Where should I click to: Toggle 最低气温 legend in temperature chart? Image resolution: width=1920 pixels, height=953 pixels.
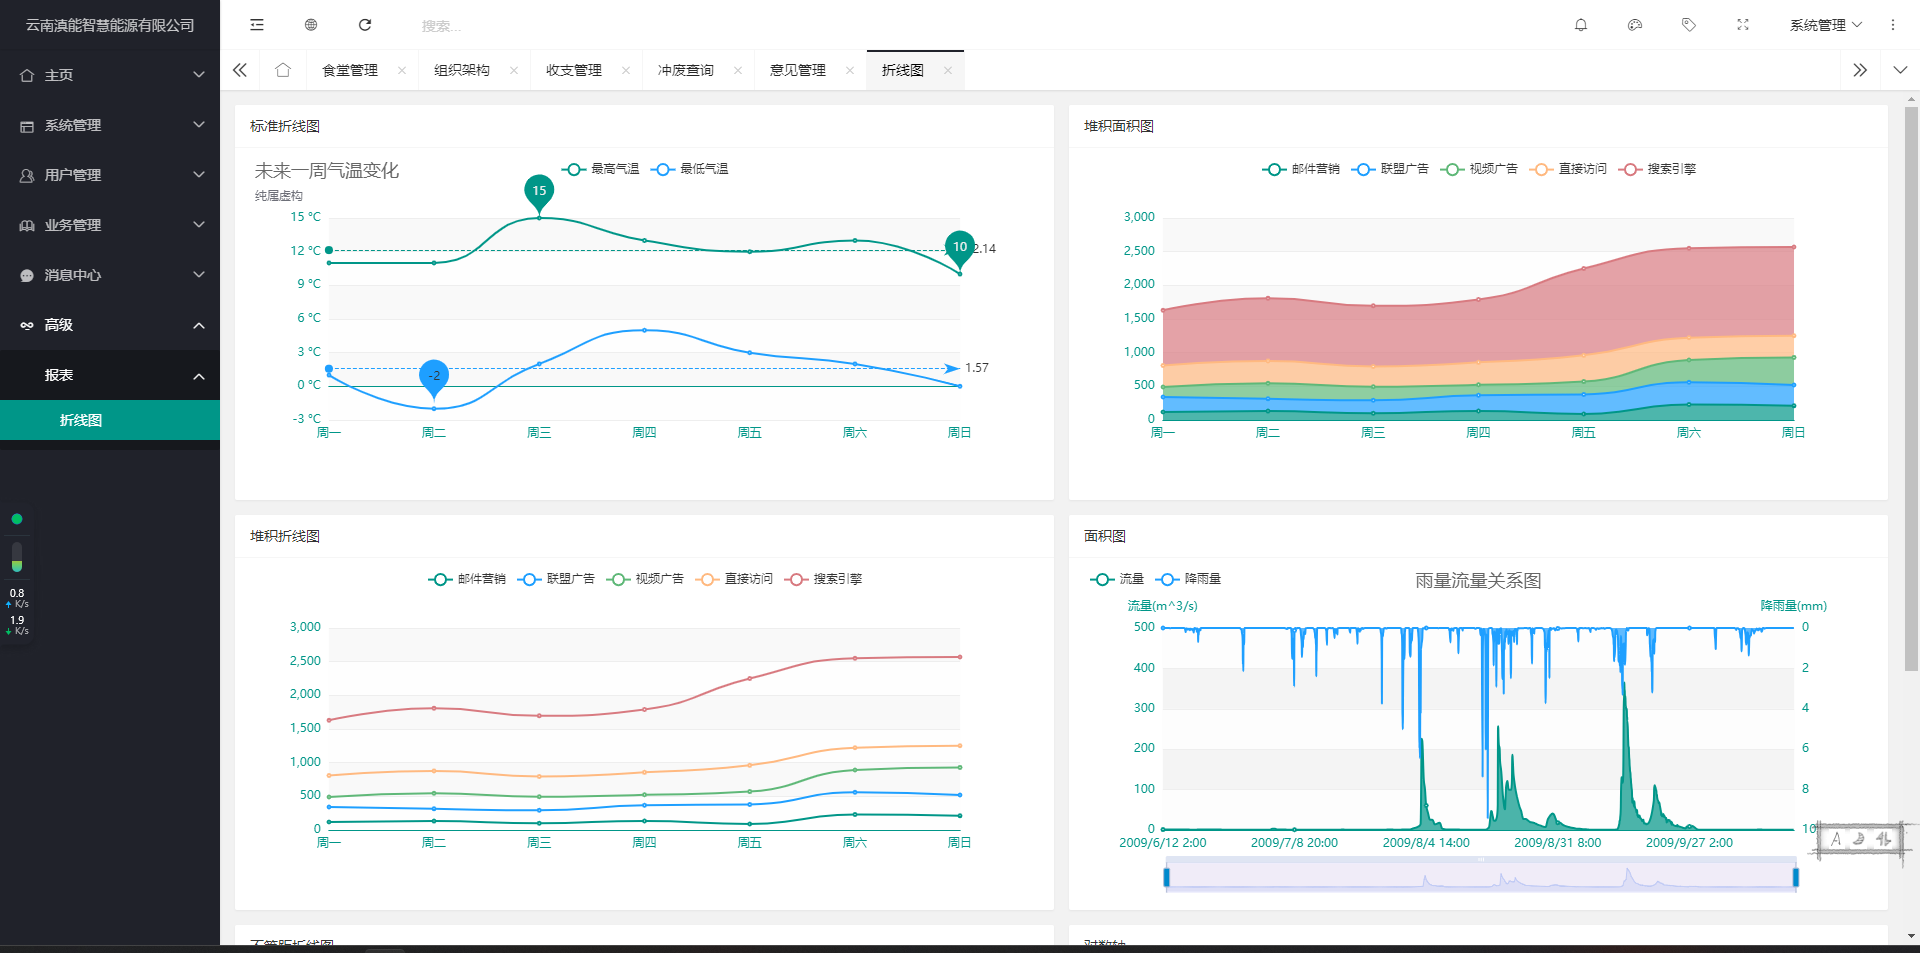(690, 169)
